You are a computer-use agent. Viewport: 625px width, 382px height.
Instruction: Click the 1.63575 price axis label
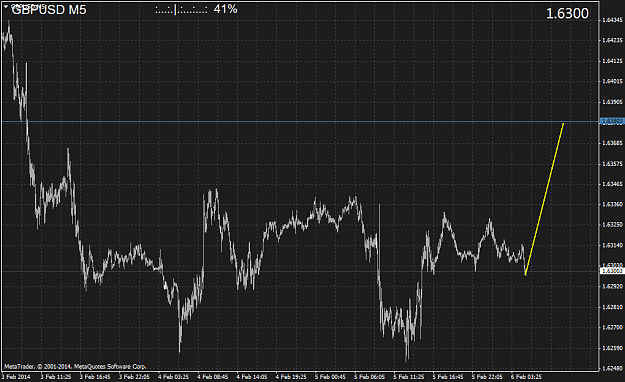(x=612, y=164)
